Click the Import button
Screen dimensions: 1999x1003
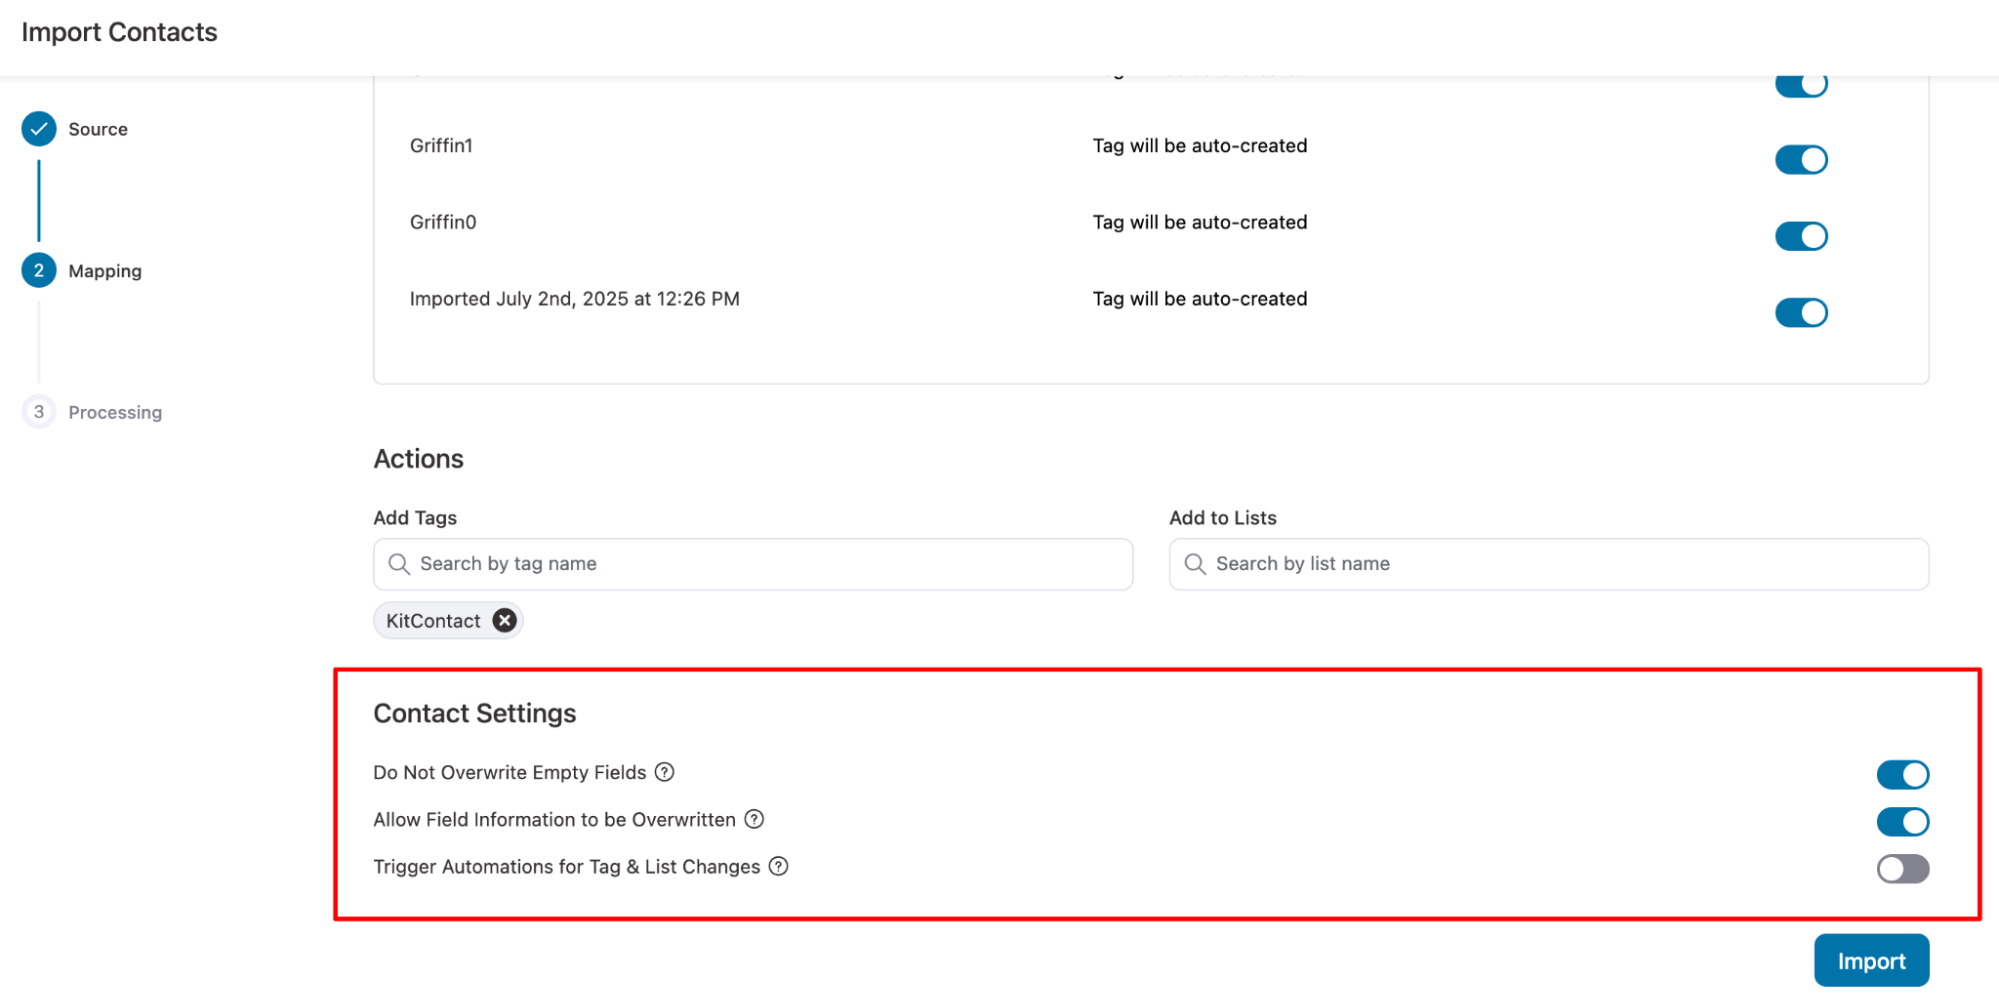coord(1871,961)
